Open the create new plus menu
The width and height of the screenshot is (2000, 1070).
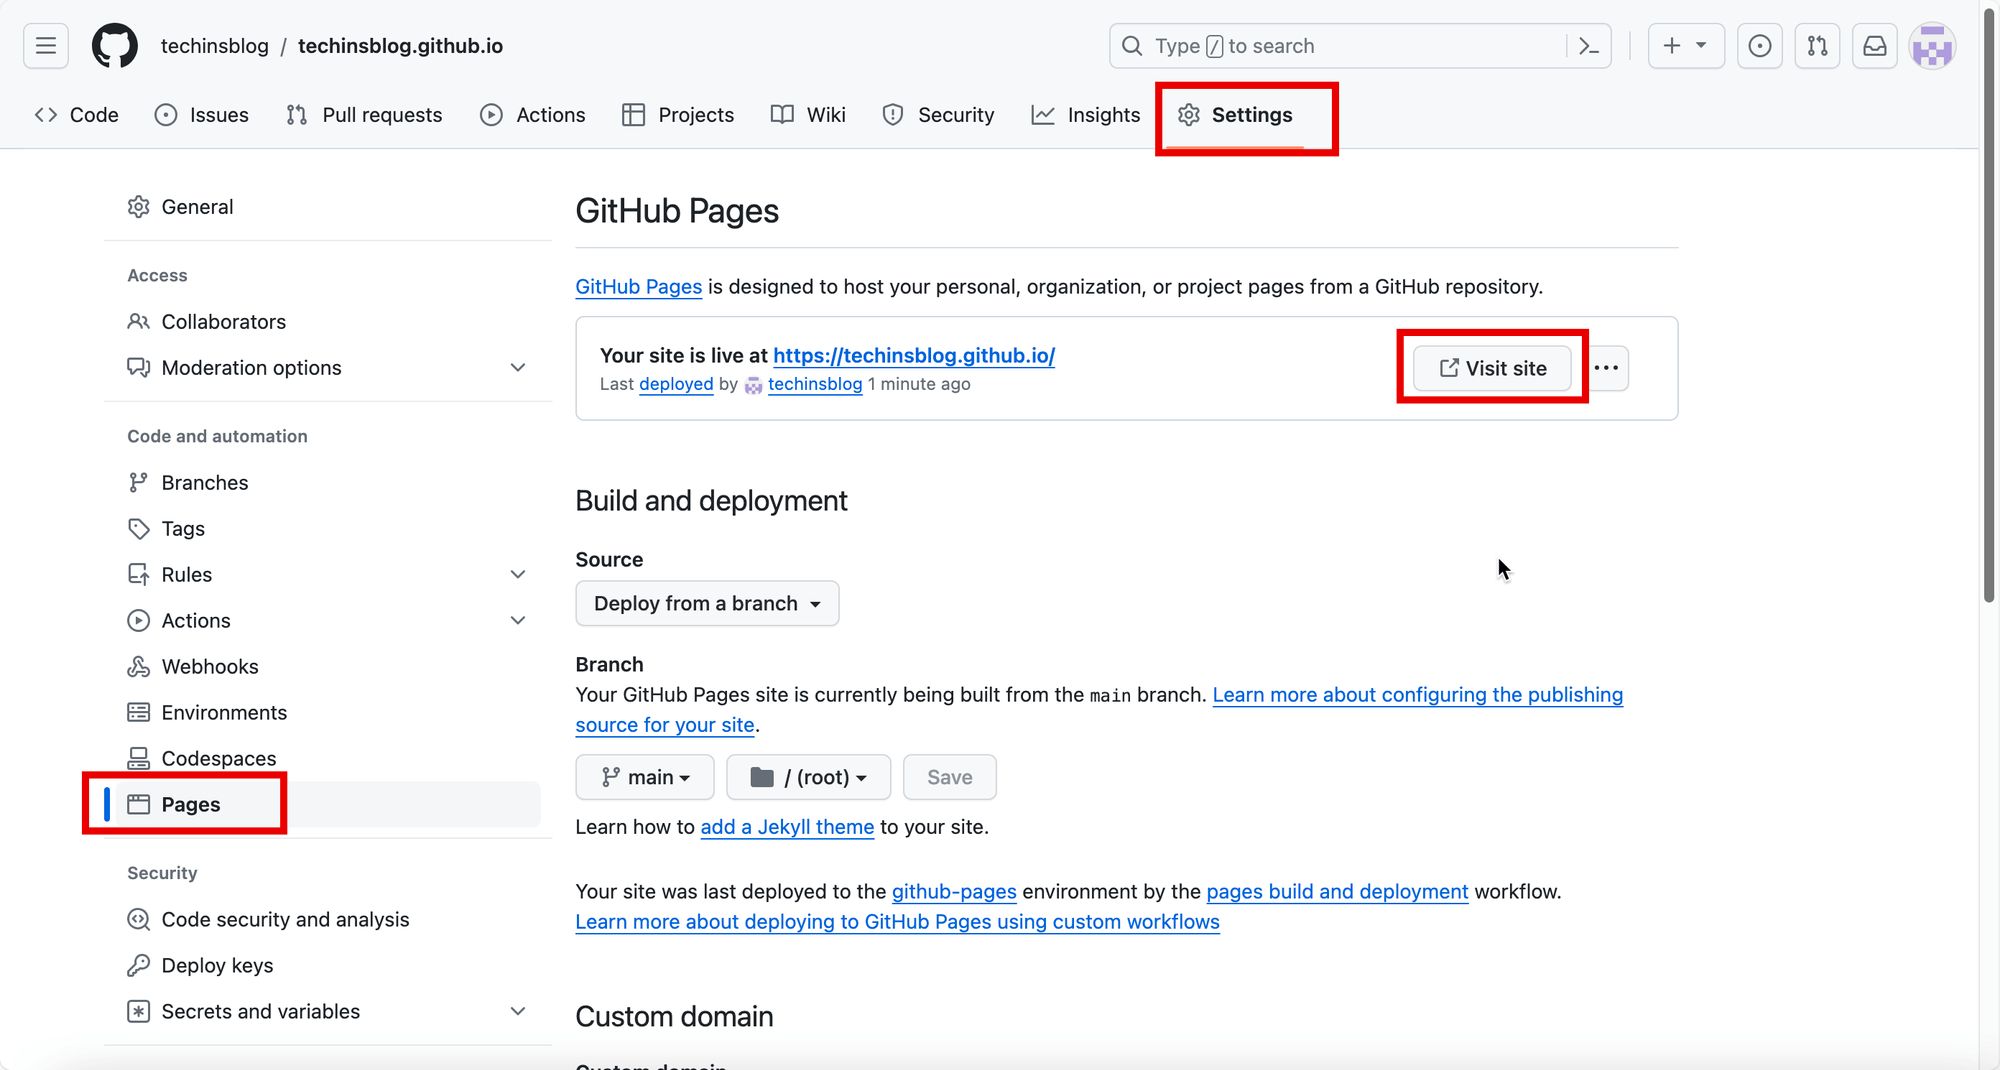pos(1685,46)
